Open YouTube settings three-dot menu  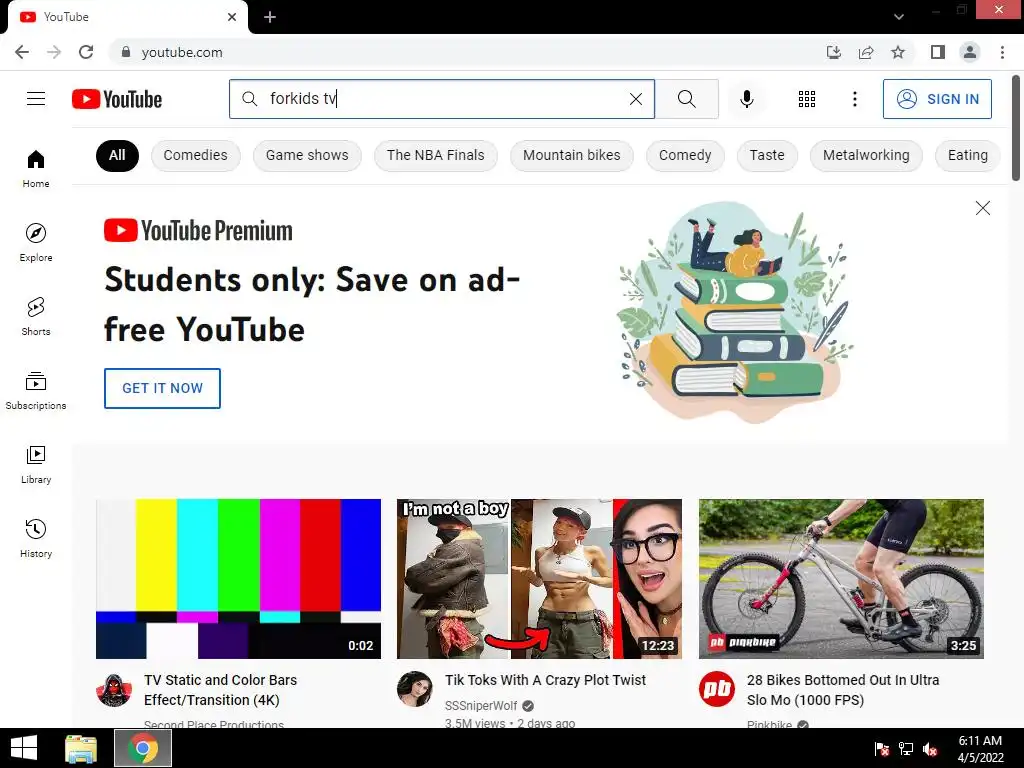coord(854,99)
